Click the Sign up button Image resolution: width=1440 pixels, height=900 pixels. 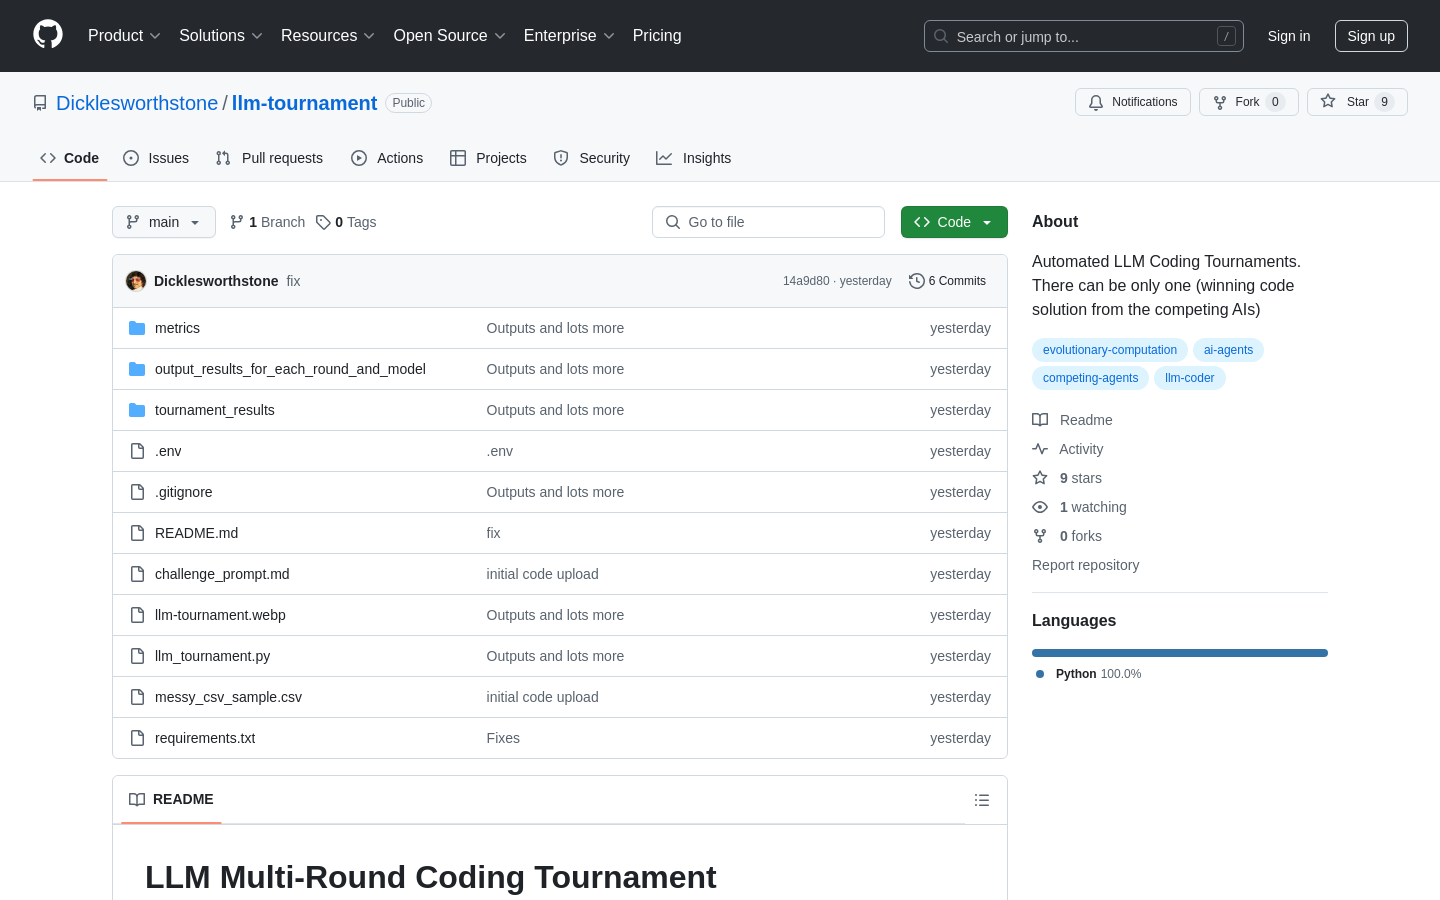1370,36
